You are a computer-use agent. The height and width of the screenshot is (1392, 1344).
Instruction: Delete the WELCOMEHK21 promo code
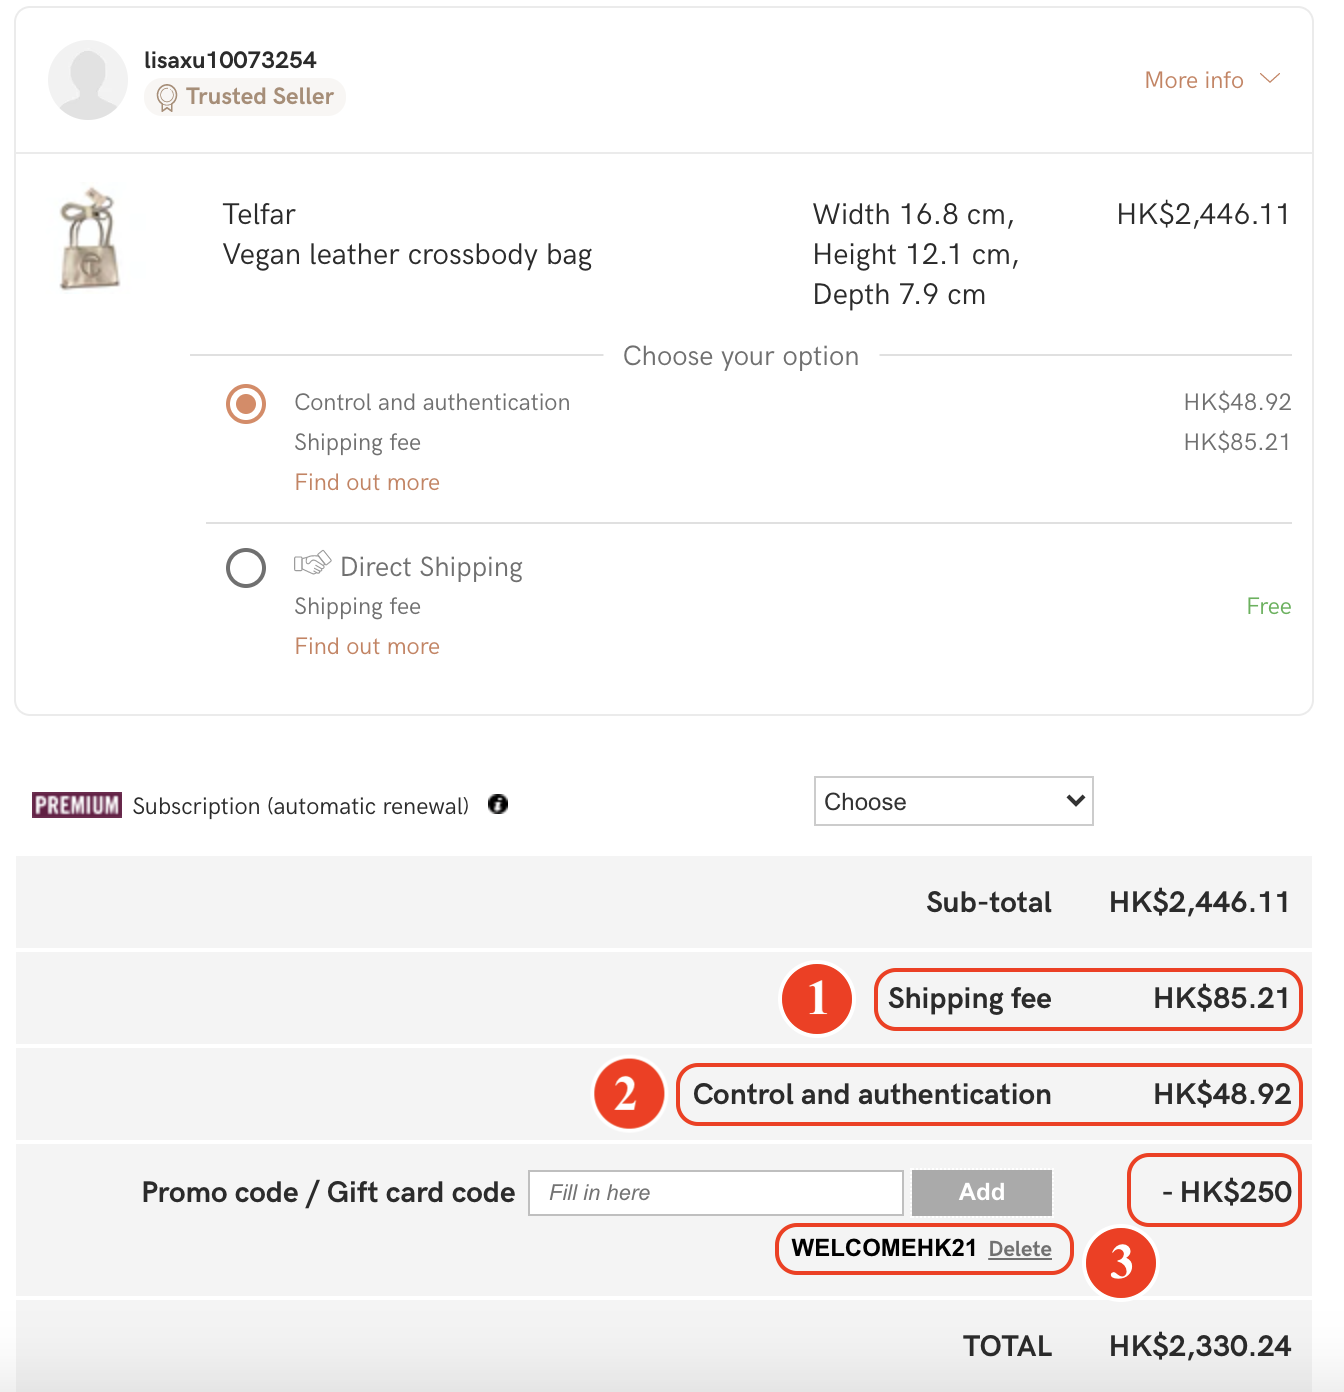1019,1249
